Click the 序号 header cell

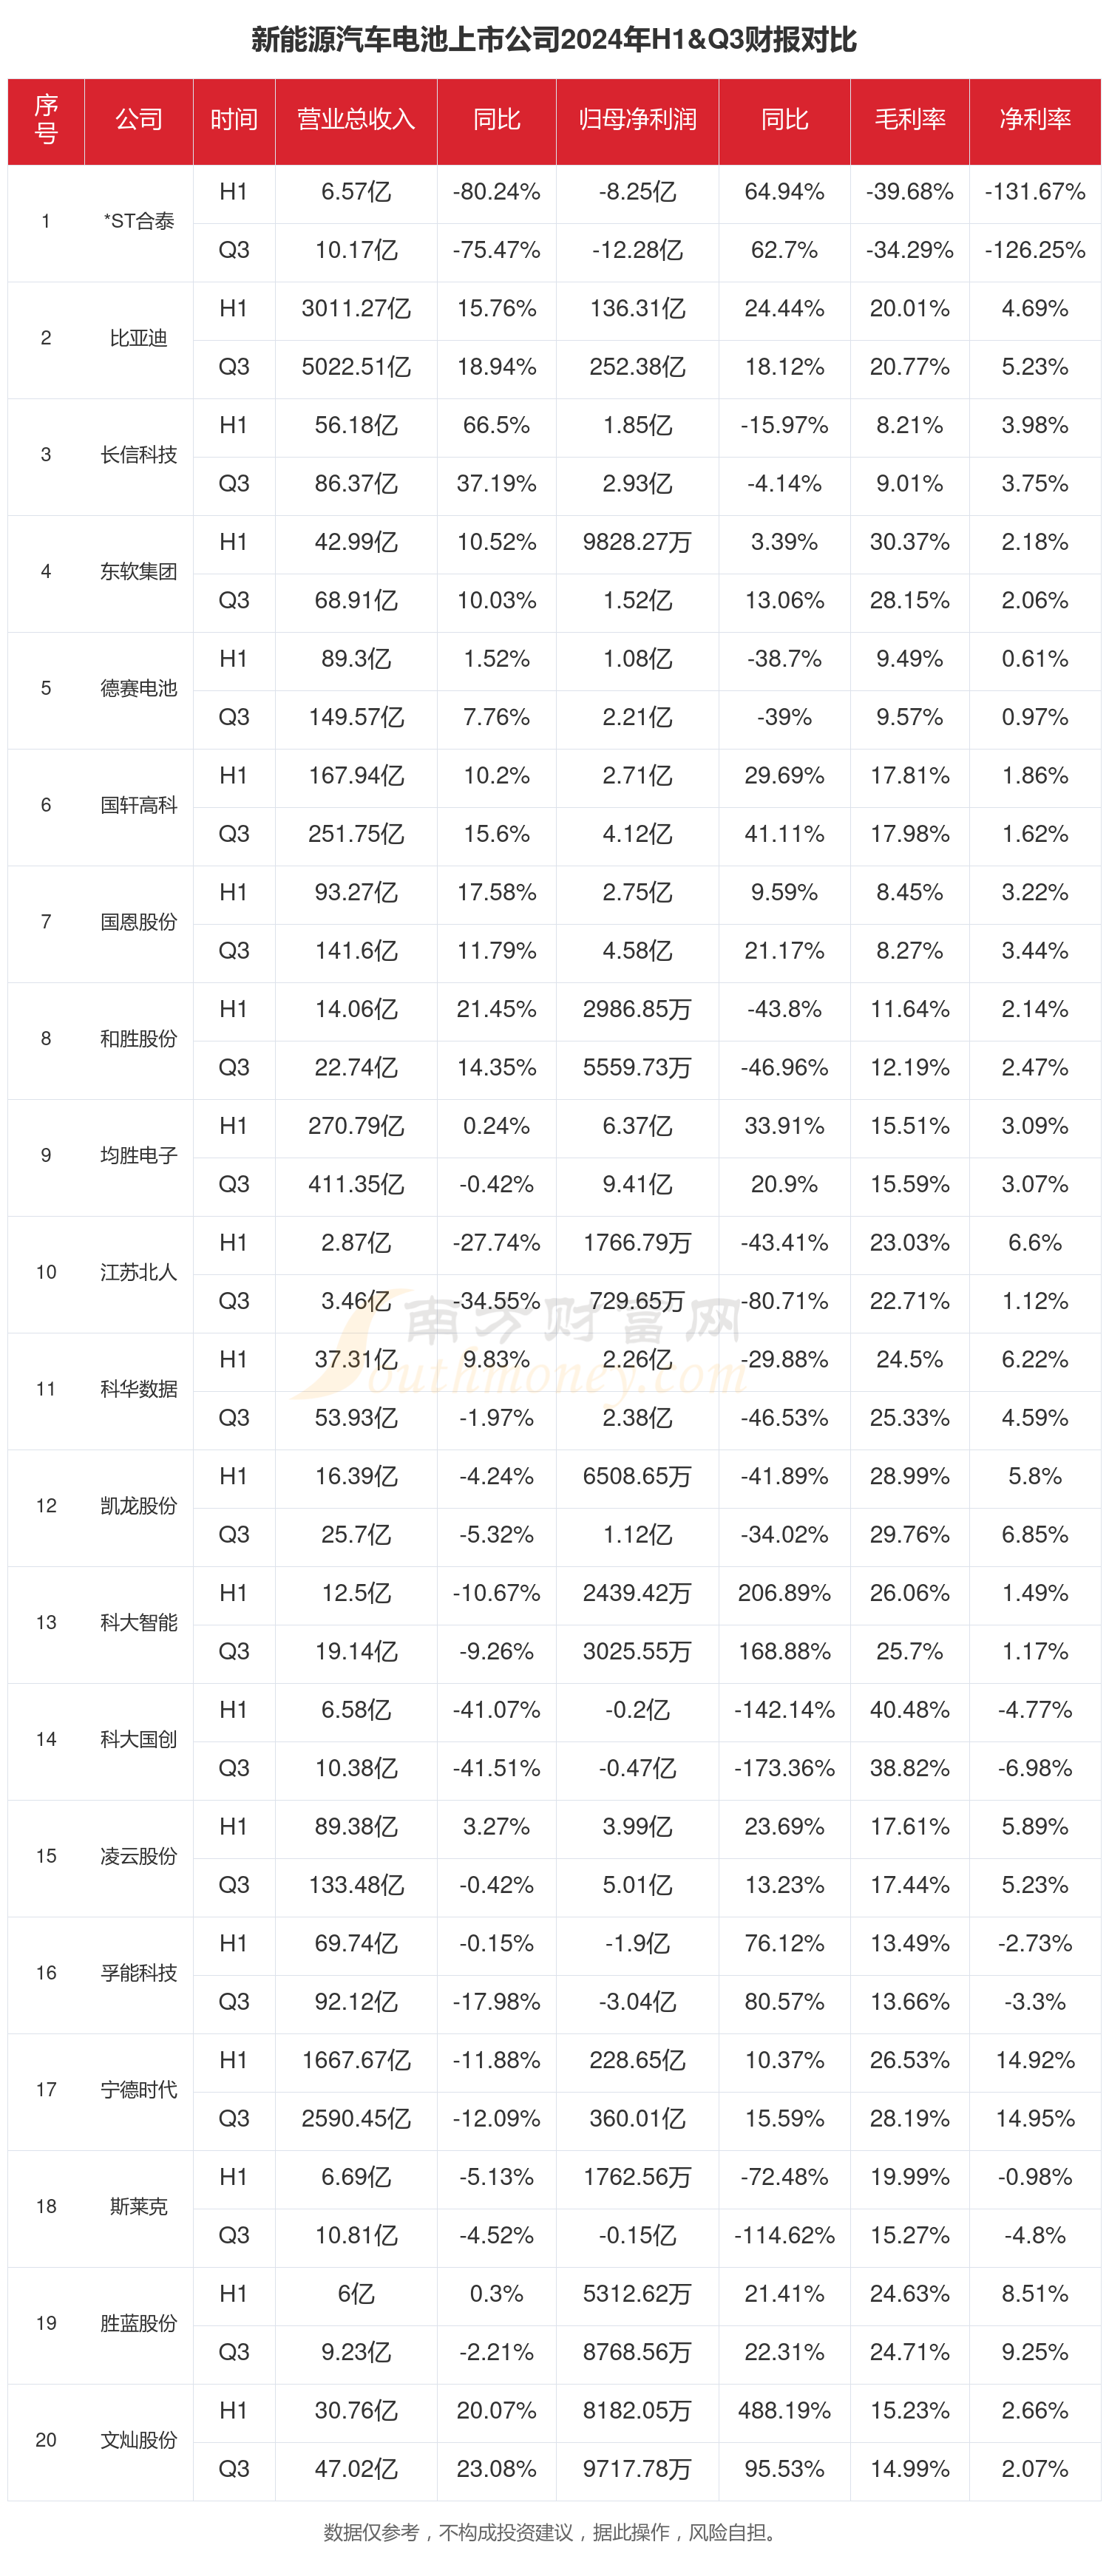tap(46, 120)
